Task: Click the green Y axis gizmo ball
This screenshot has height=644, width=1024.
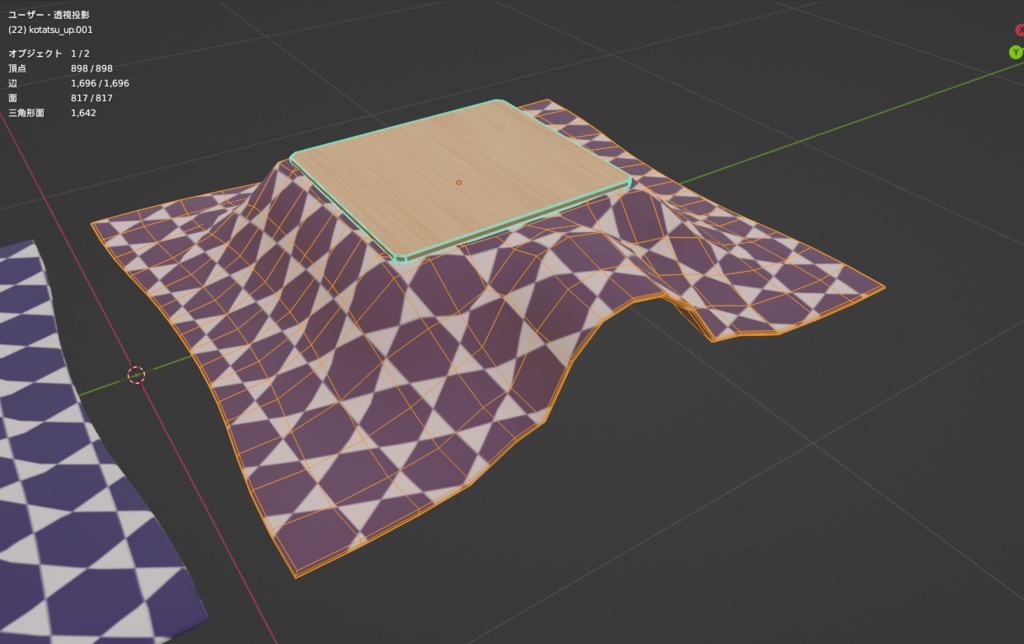Action: (x=1017, y=50)
